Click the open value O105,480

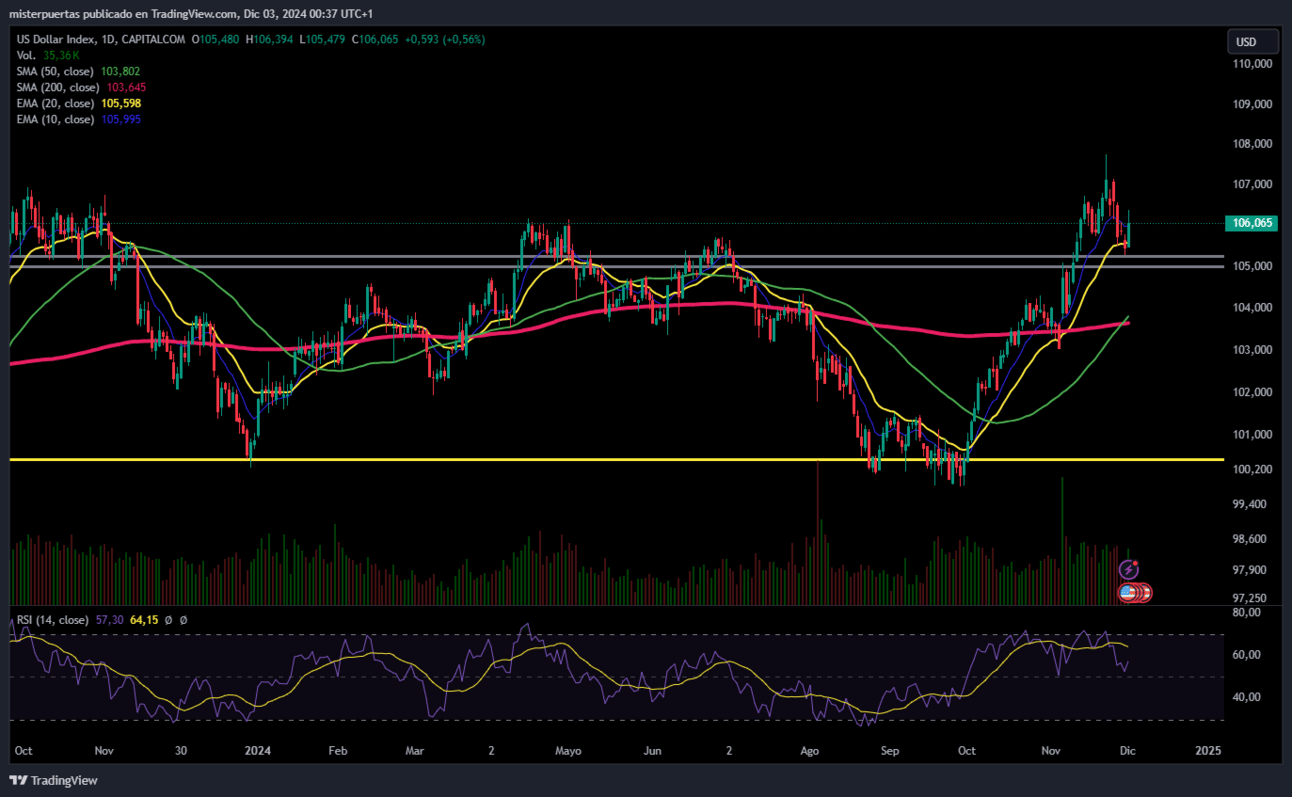point(217,39)
